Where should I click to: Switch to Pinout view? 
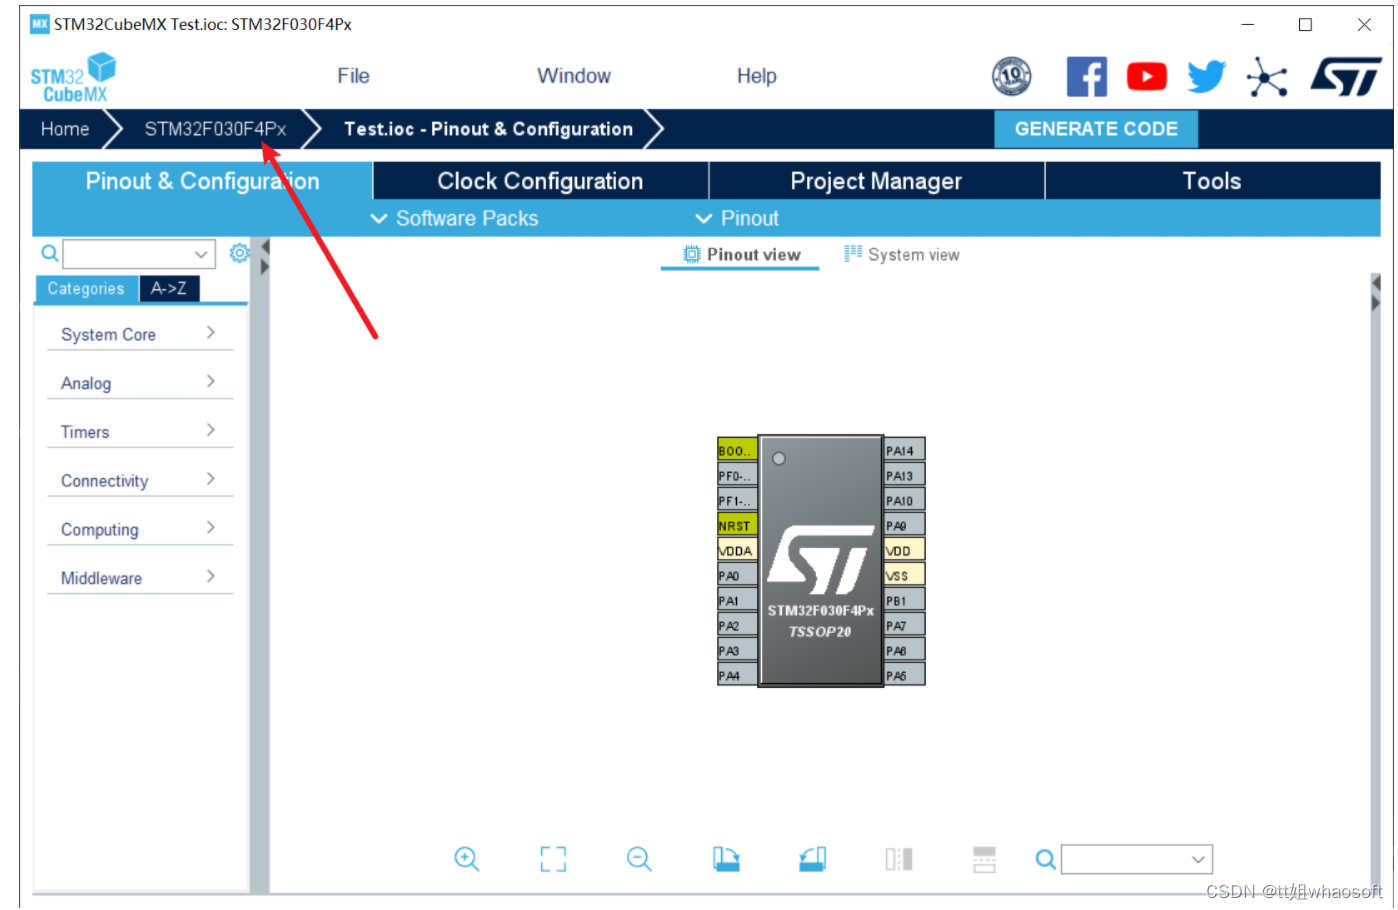click(x=741, y=255)
